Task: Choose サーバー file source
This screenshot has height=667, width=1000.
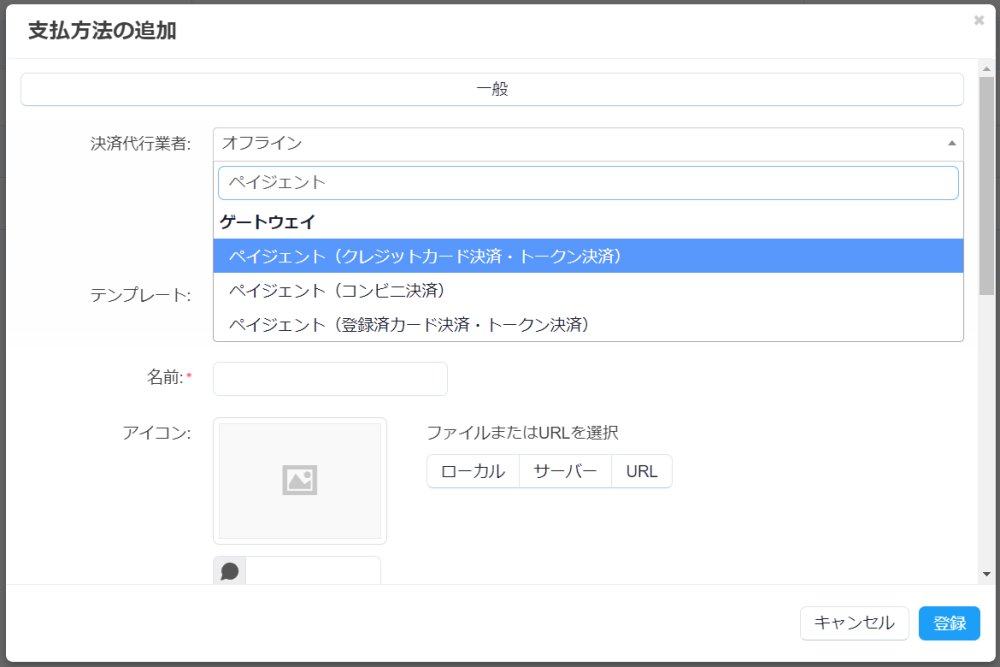Action: 565,471
